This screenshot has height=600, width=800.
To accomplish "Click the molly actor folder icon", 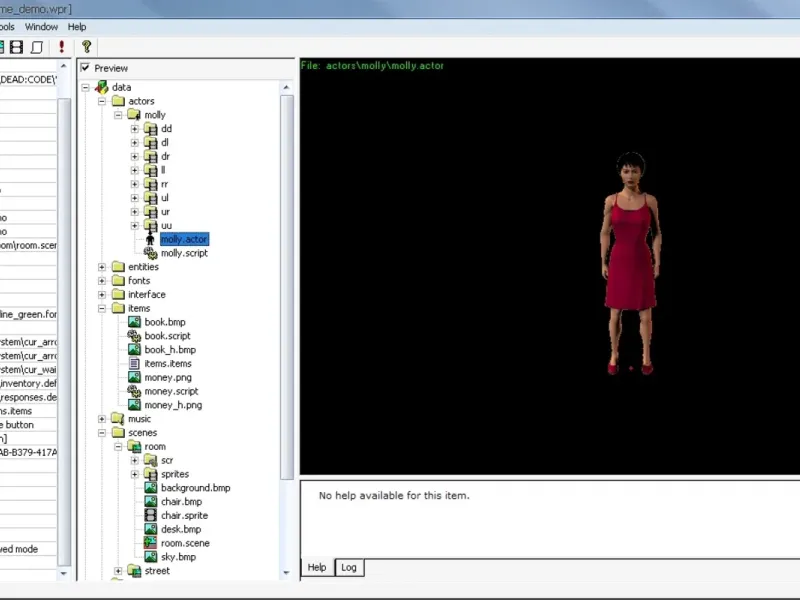I will [x=134, y=115].
